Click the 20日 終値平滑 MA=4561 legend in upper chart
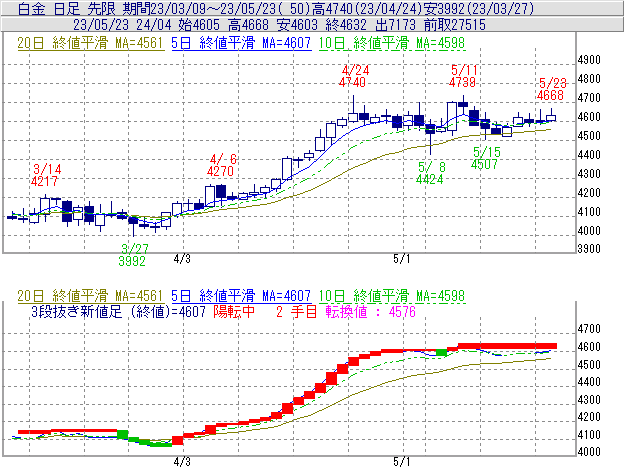 (90, 43)
